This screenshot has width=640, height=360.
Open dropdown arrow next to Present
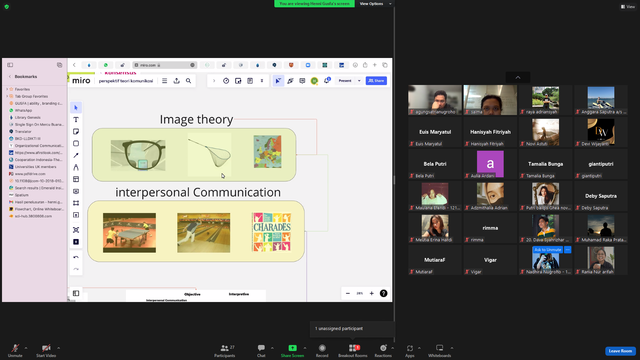pos(359,81)
